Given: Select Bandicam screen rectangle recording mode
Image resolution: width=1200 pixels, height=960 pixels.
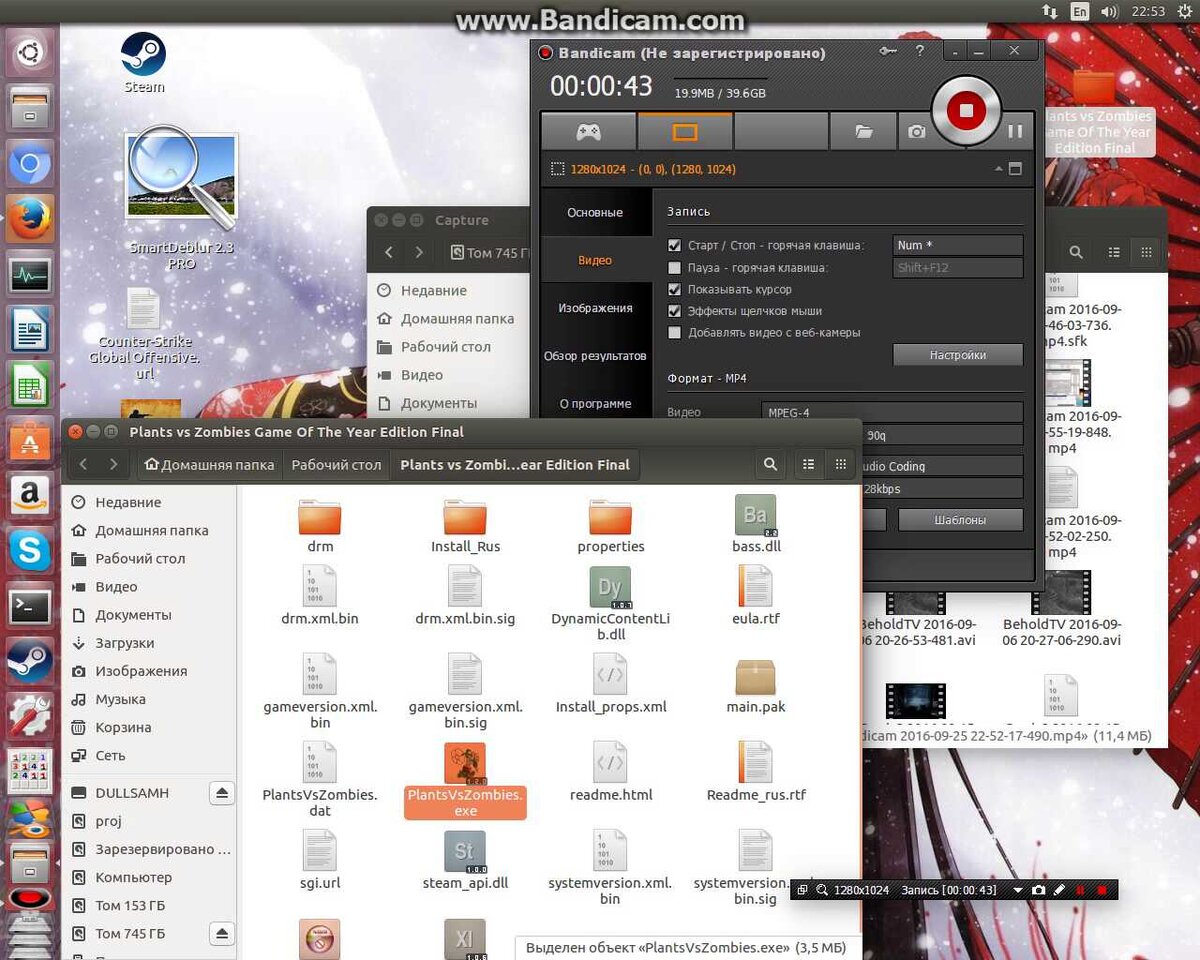Looking at the screenshot, I should (685, 131).
